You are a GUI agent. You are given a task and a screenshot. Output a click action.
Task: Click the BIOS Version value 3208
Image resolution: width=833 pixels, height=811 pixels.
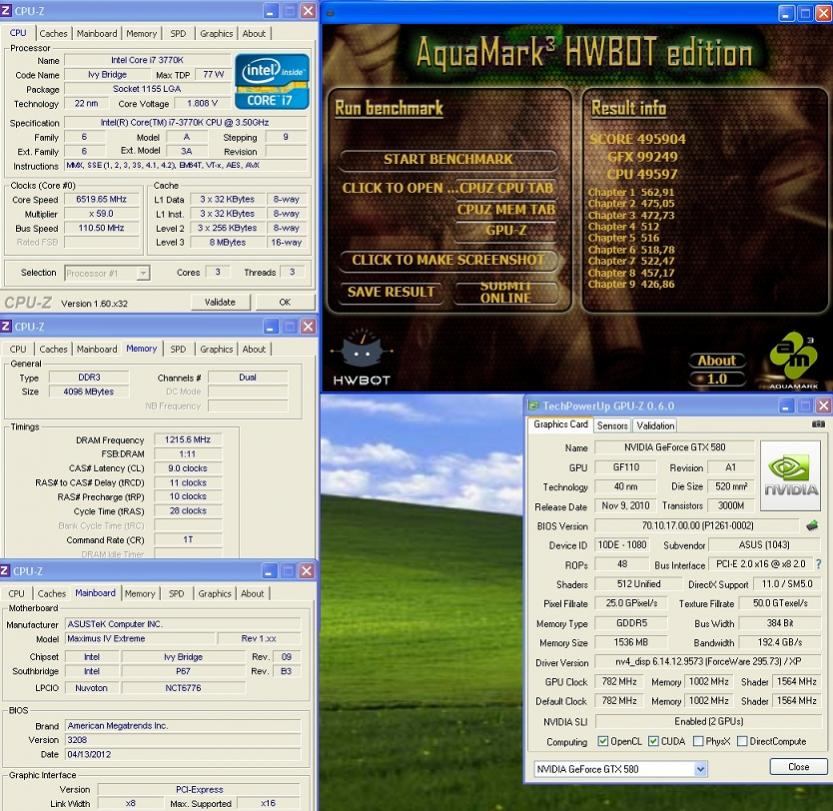point(182,740)
